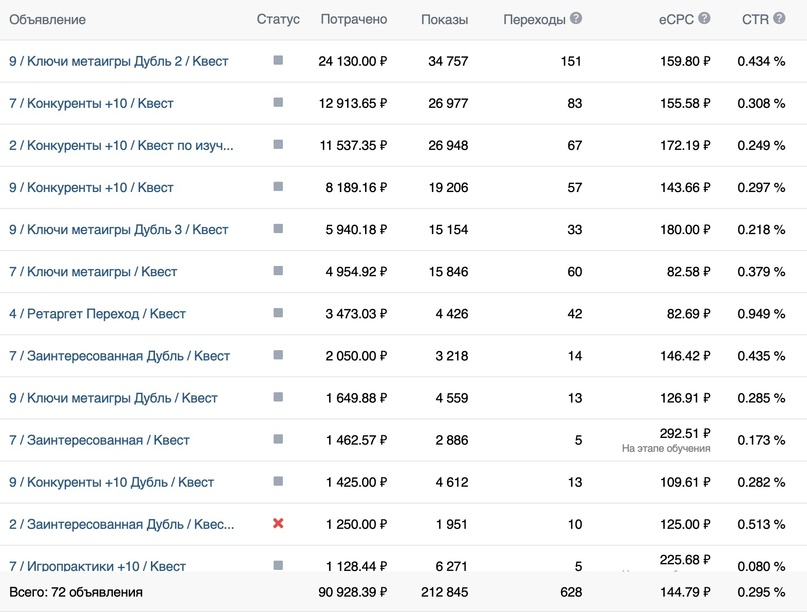Sort by Показы column header
This screenshot has width=807, height=612.
[x=444, y=20]
